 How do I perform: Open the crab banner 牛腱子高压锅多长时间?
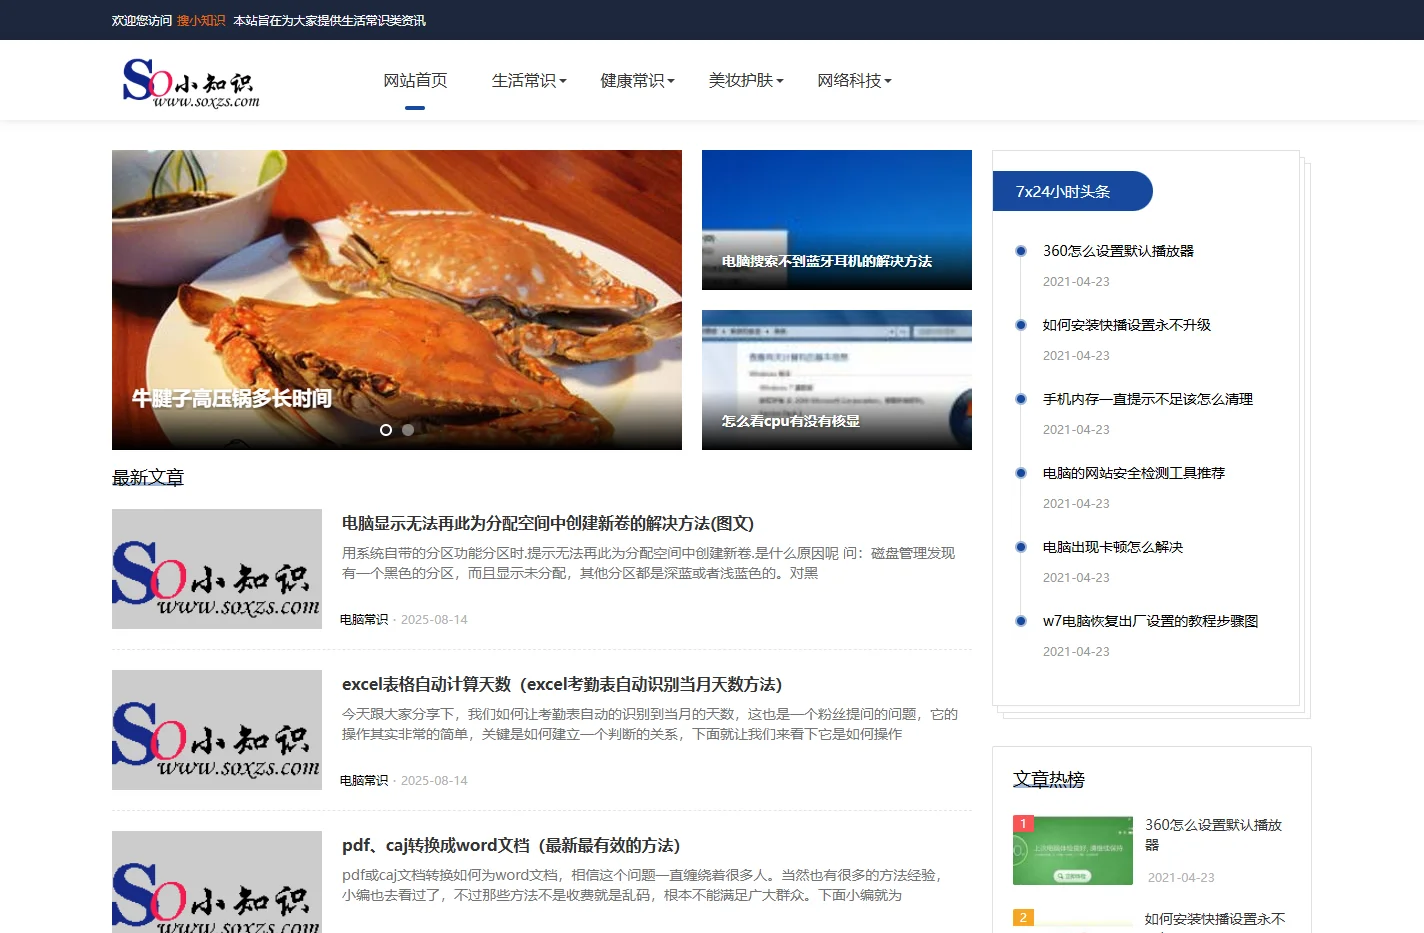[397, 300]
